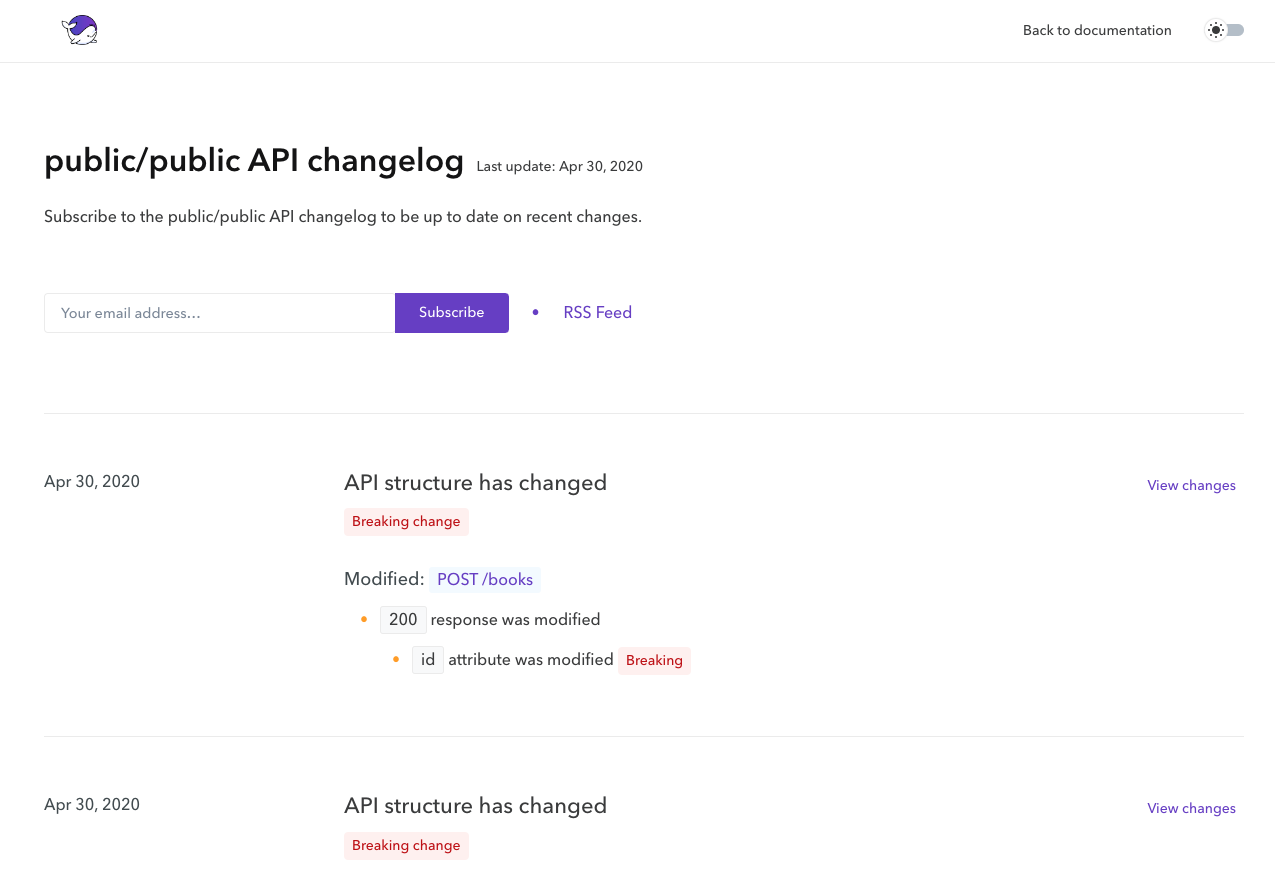This screenshot has height=870, width=1275.
Task: Click the first Breaking change badge
Action: click(406, 522)
